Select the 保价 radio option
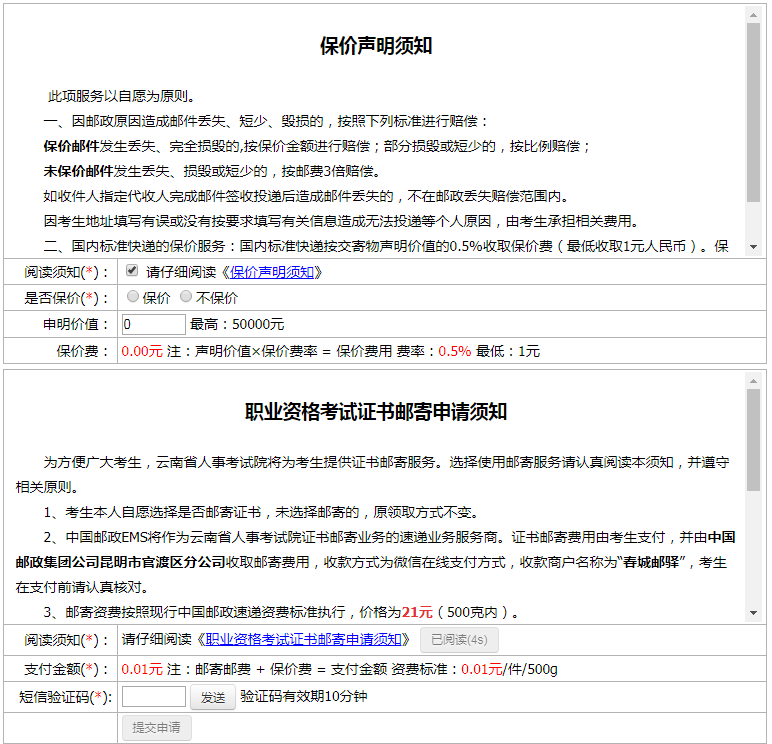The width and height of the screenshot is (772, 744). pos(133,297)
